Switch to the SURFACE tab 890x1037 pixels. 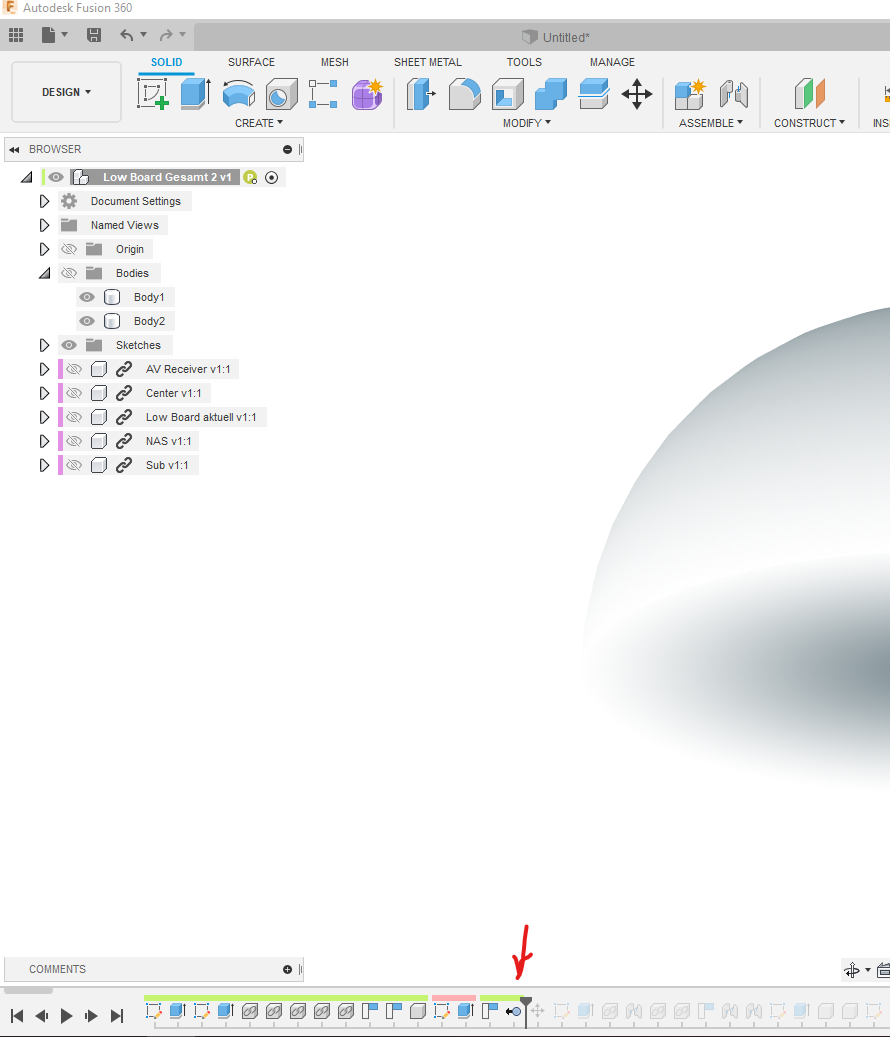coord(251,62)
